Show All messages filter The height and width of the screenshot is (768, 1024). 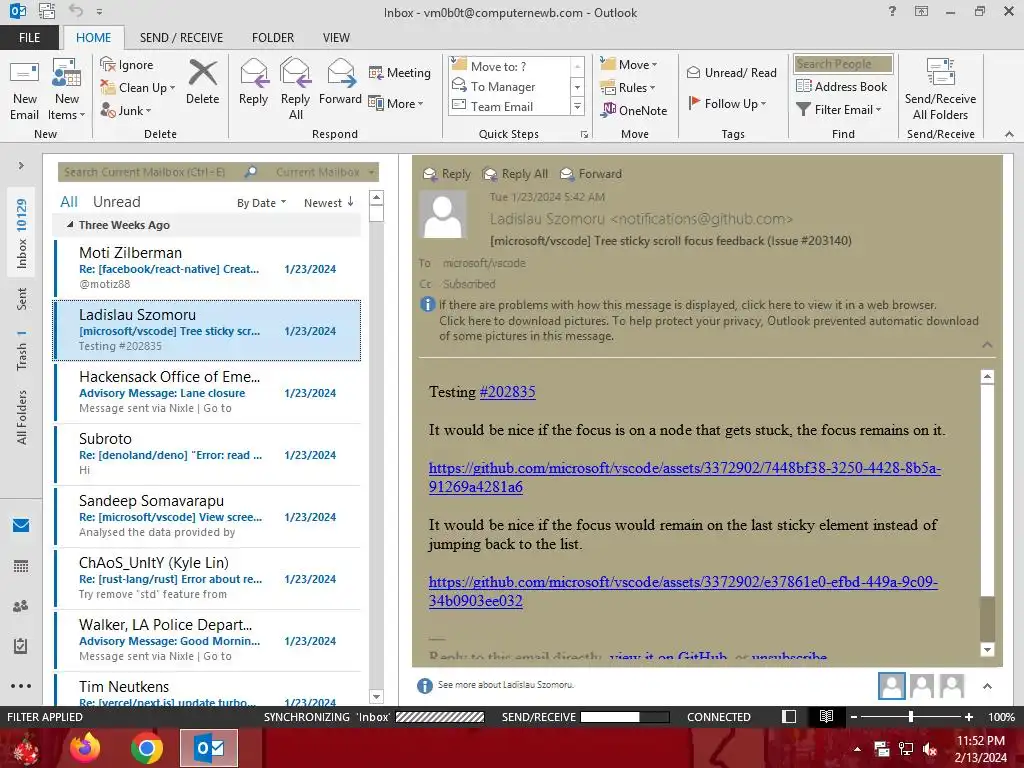pos(69,202)
